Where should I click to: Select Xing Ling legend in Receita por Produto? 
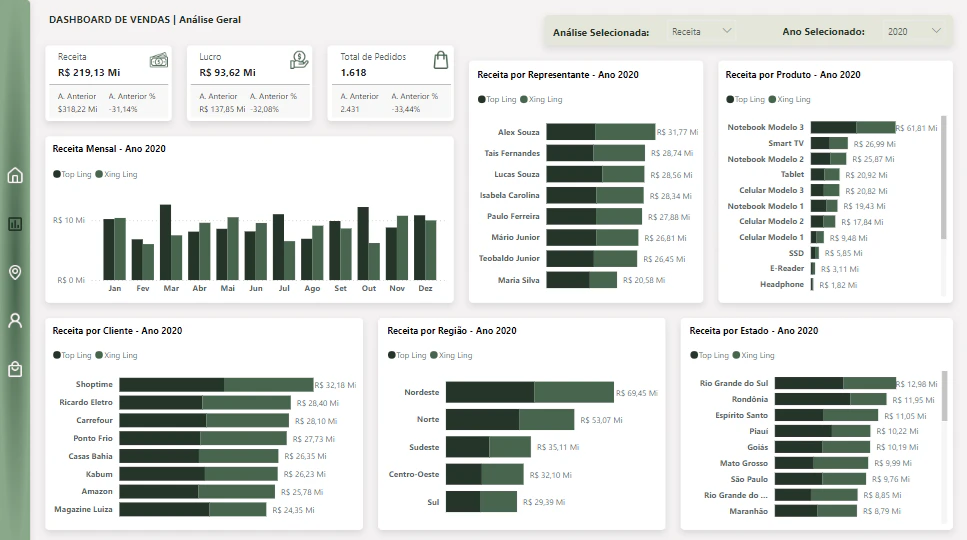[x=790, y=99]
